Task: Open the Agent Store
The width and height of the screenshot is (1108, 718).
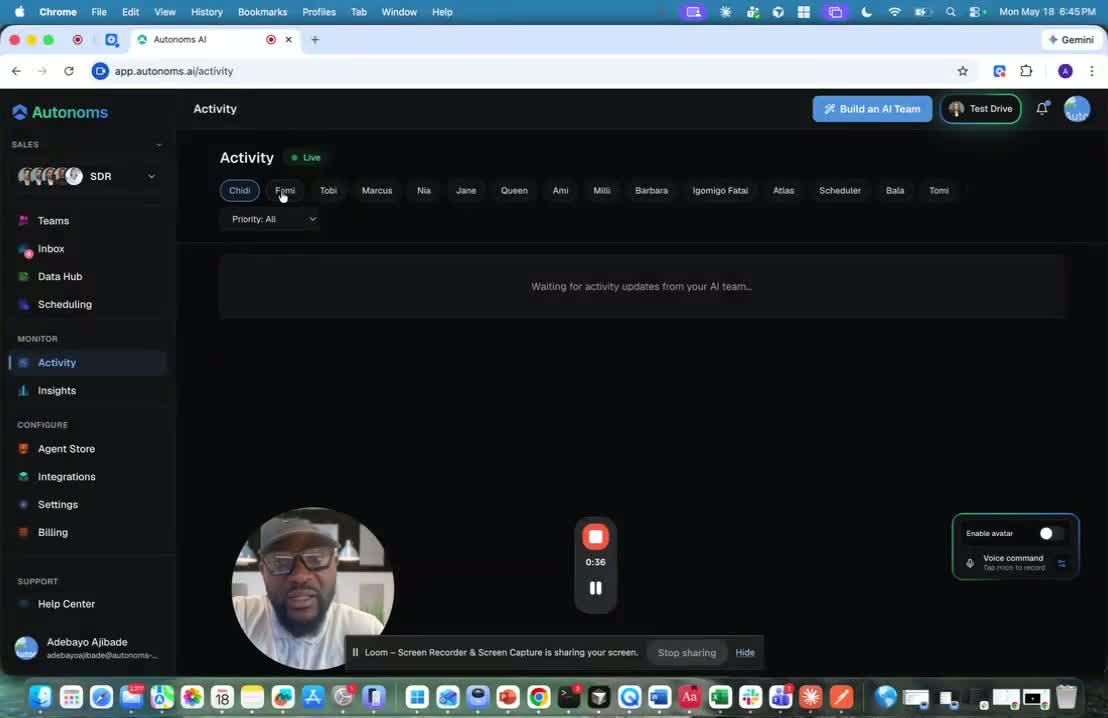Action: [66, 449]
